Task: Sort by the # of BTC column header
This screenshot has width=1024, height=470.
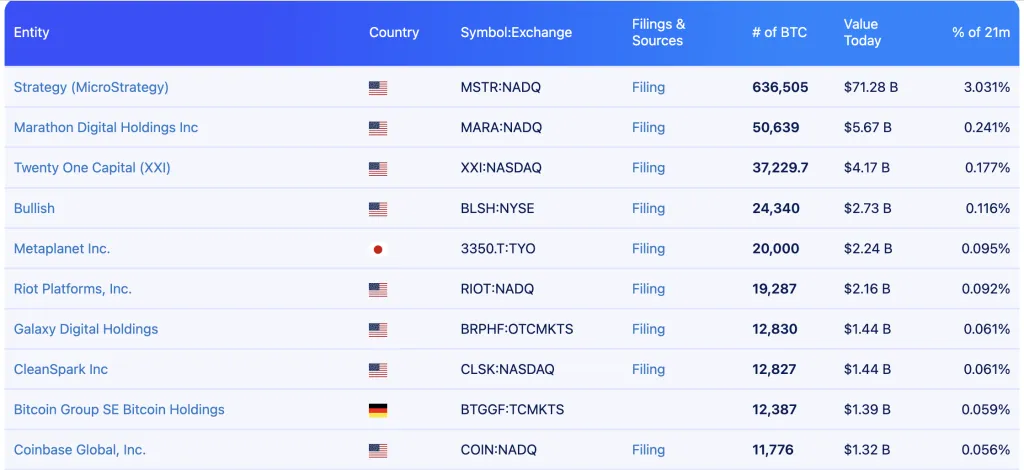Action: tap(777, 32)
